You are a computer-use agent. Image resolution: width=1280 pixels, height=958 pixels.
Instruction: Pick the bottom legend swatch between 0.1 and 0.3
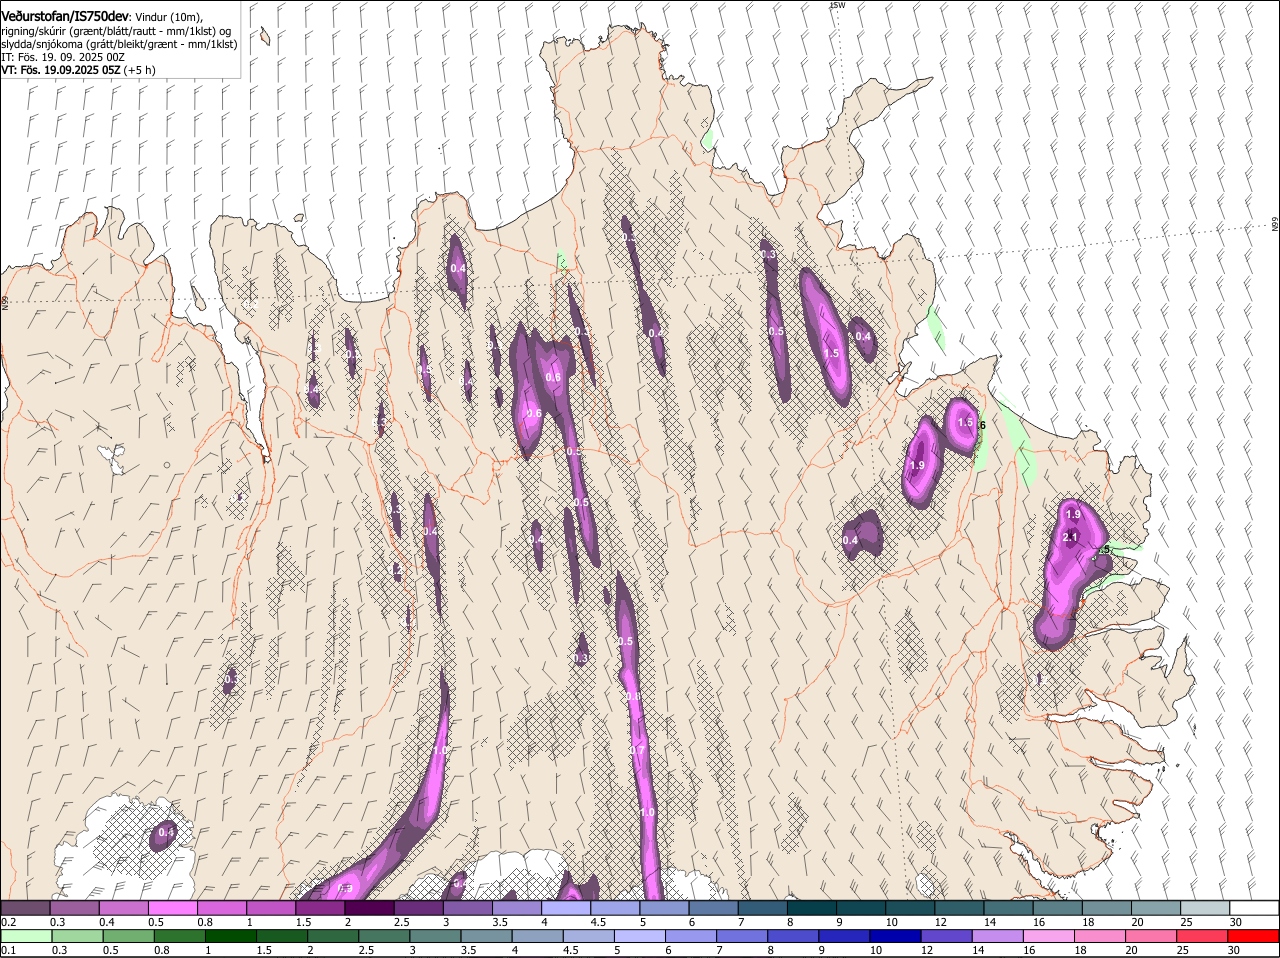[x=25, y=936]
